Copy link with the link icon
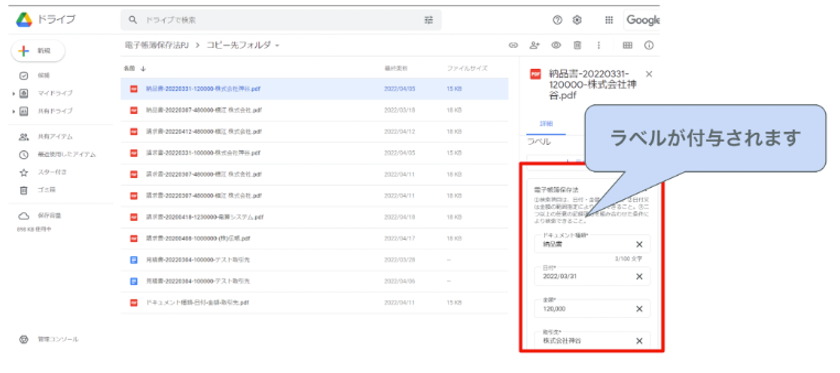Screen dimensions: 840x373 (513, 46)
